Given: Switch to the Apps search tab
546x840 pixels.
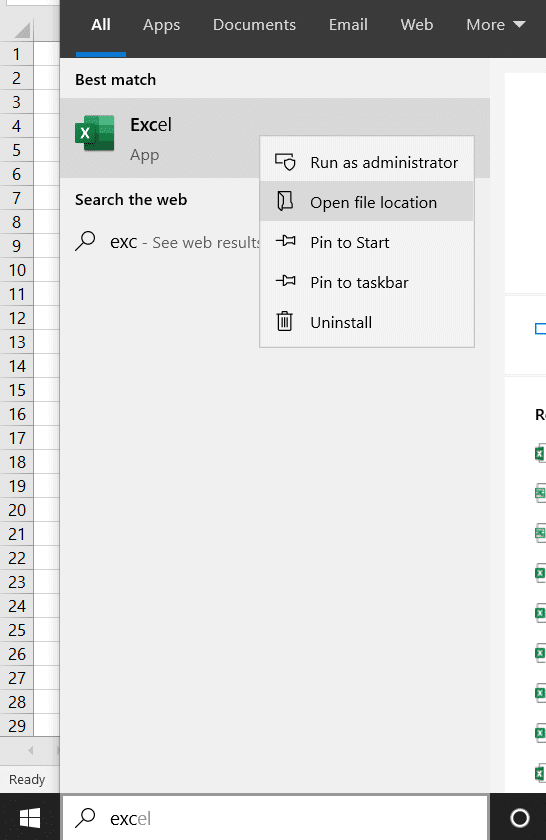Looking at the screenshot, I should 161,25.
